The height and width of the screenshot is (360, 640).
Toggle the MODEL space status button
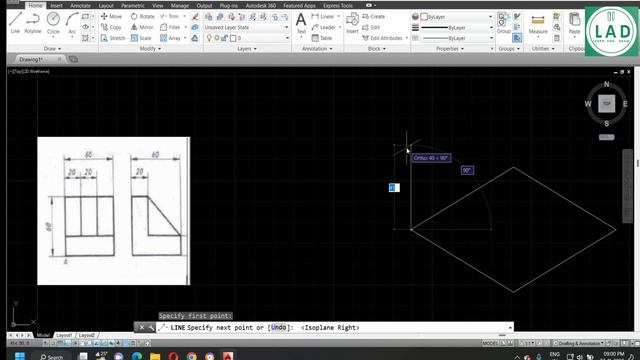490,343
